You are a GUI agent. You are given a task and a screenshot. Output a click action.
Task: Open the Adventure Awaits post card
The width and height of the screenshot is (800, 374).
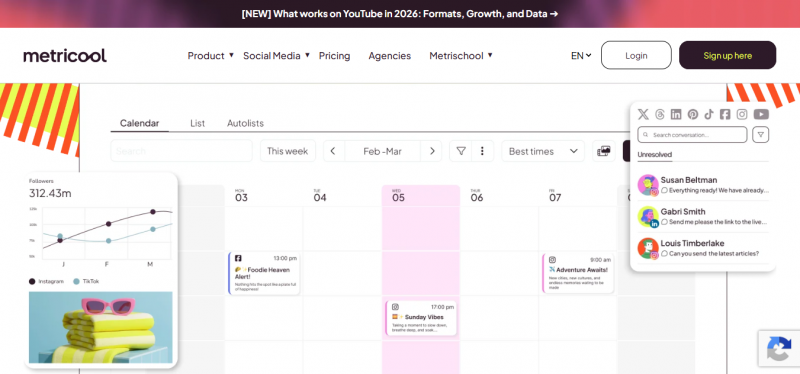(578, 273)
